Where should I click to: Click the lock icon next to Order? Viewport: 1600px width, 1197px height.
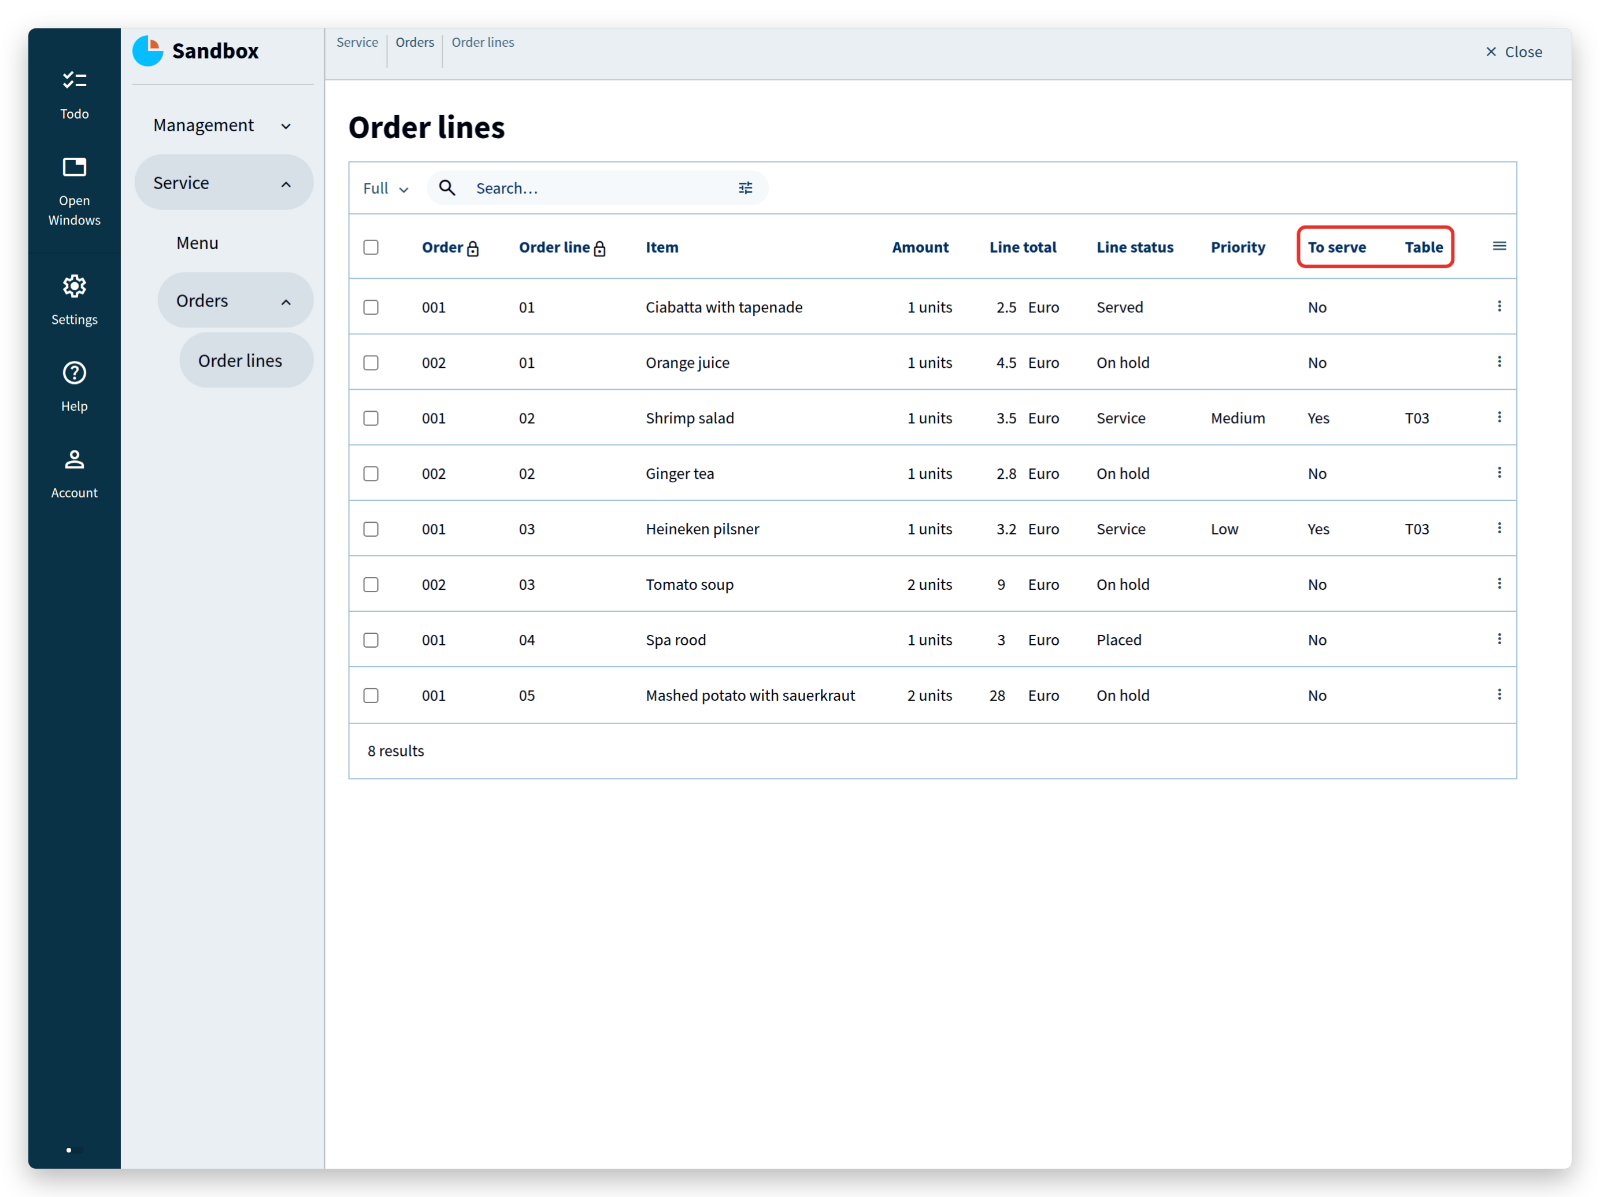tap(473, 249)
